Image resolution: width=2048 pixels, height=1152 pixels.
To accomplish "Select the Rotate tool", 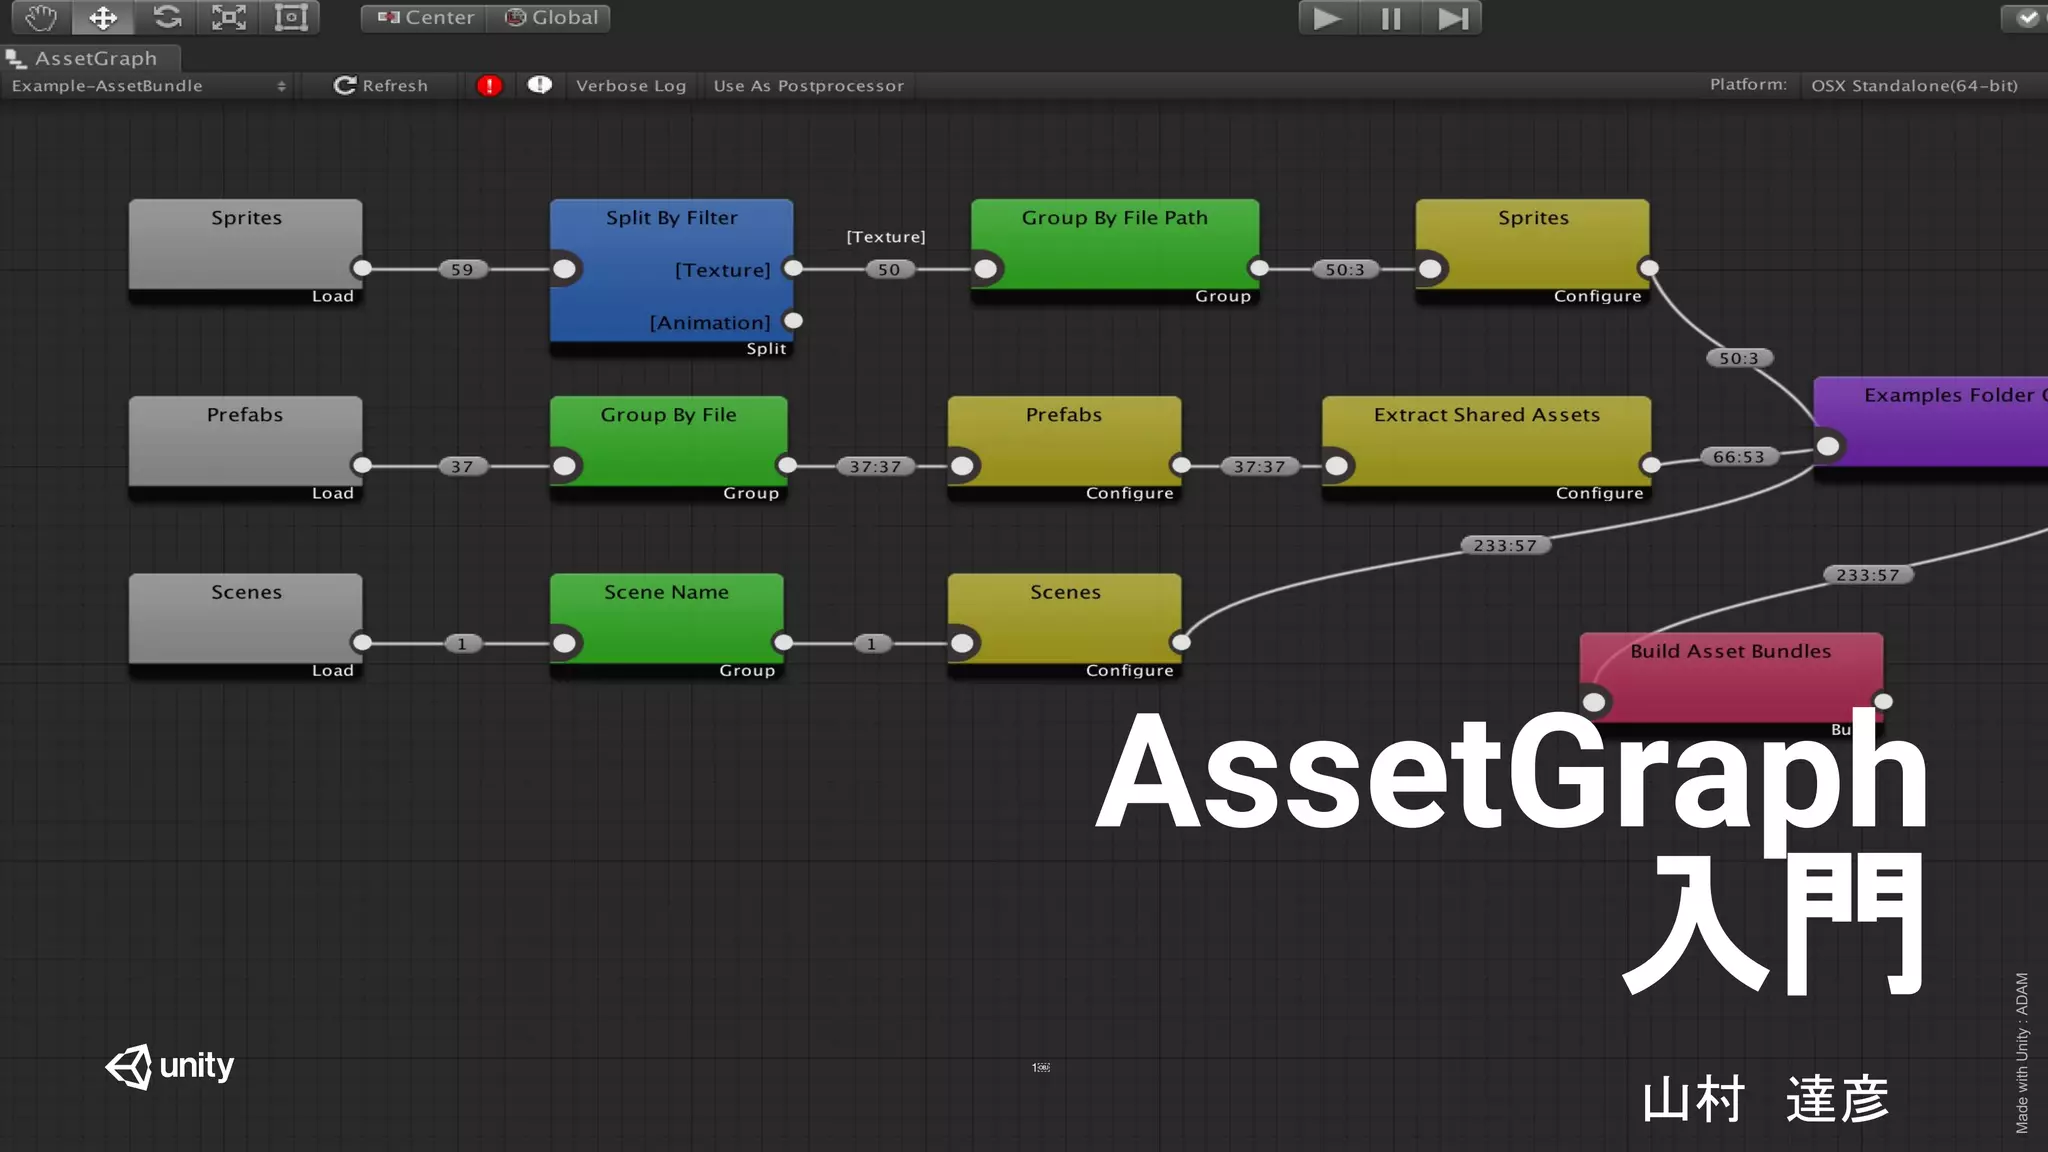I will click(x=166, y=17).
